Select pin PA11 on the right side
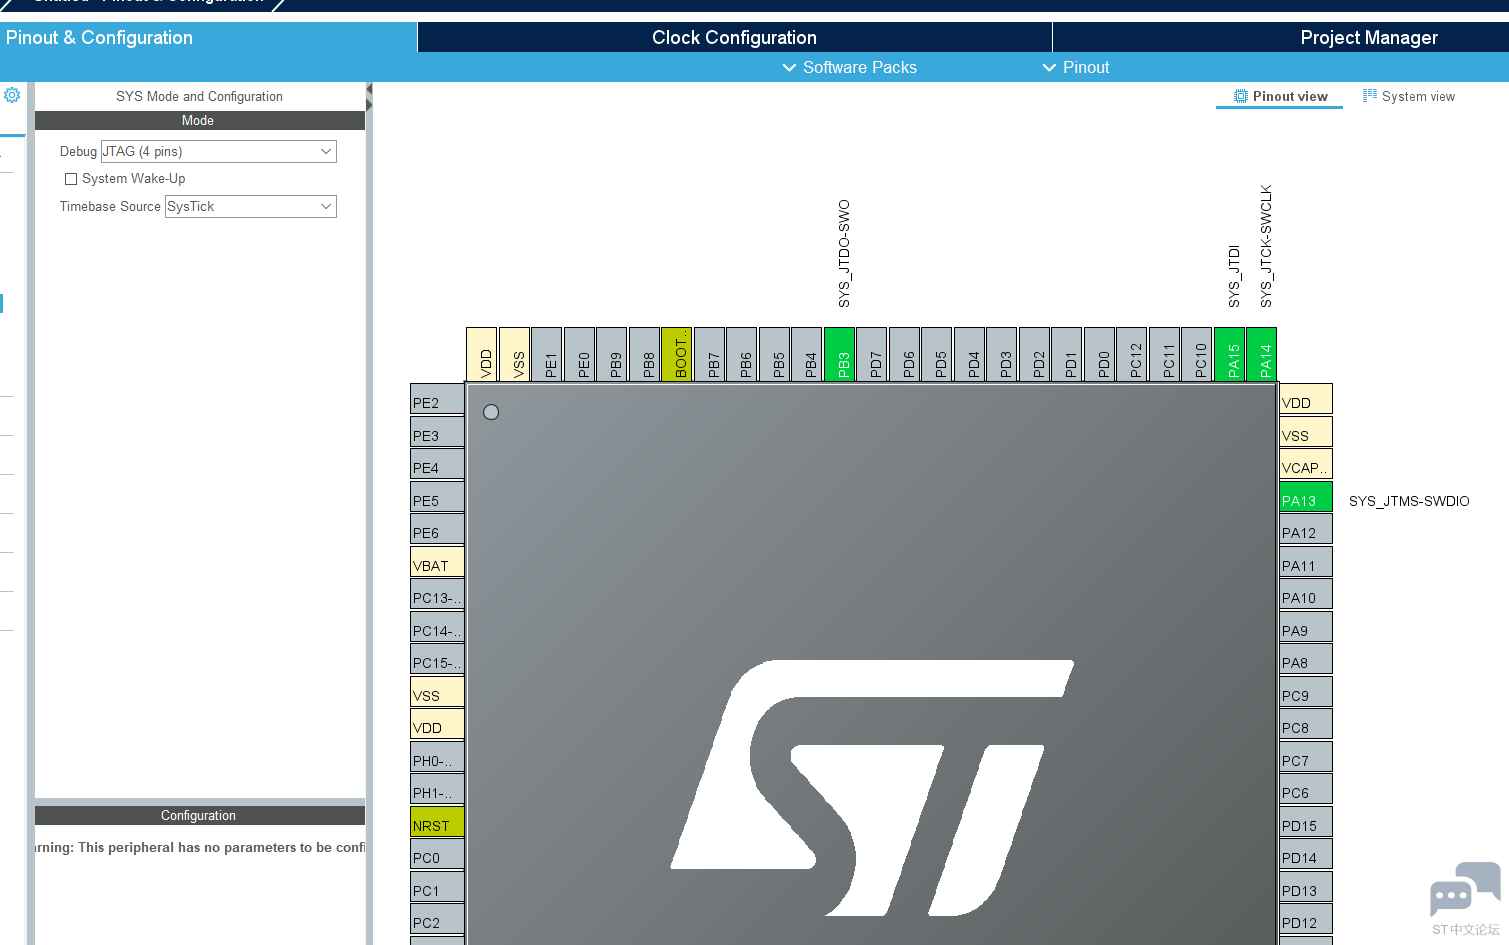1509x945 pixels. (x=1306, y=562)
